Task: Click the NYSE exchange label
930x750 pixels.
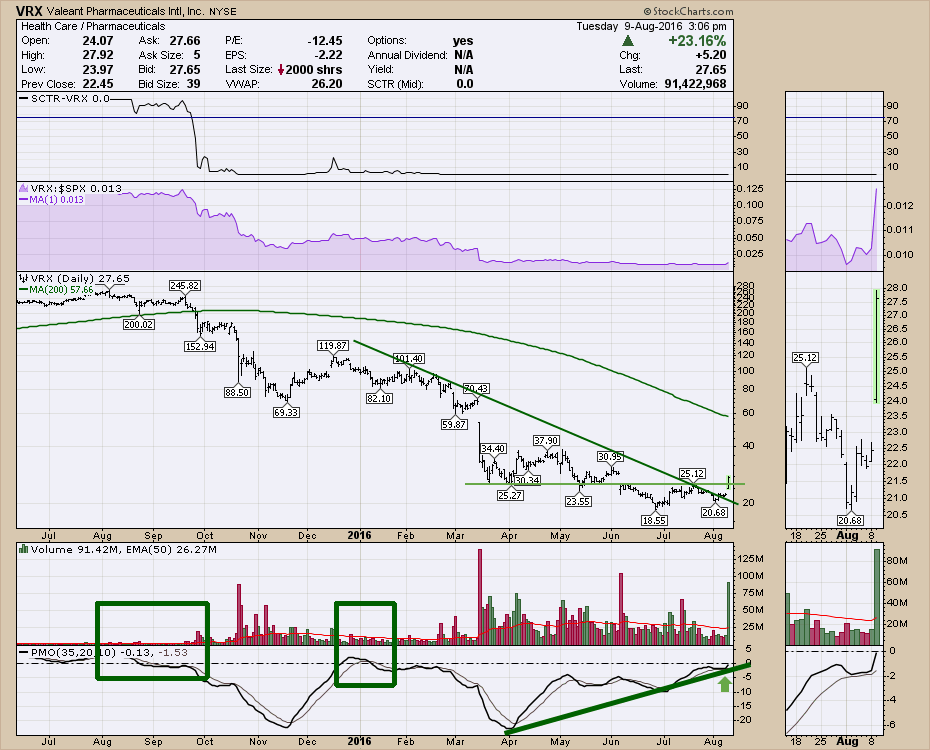Action: (x=222, y=12)
